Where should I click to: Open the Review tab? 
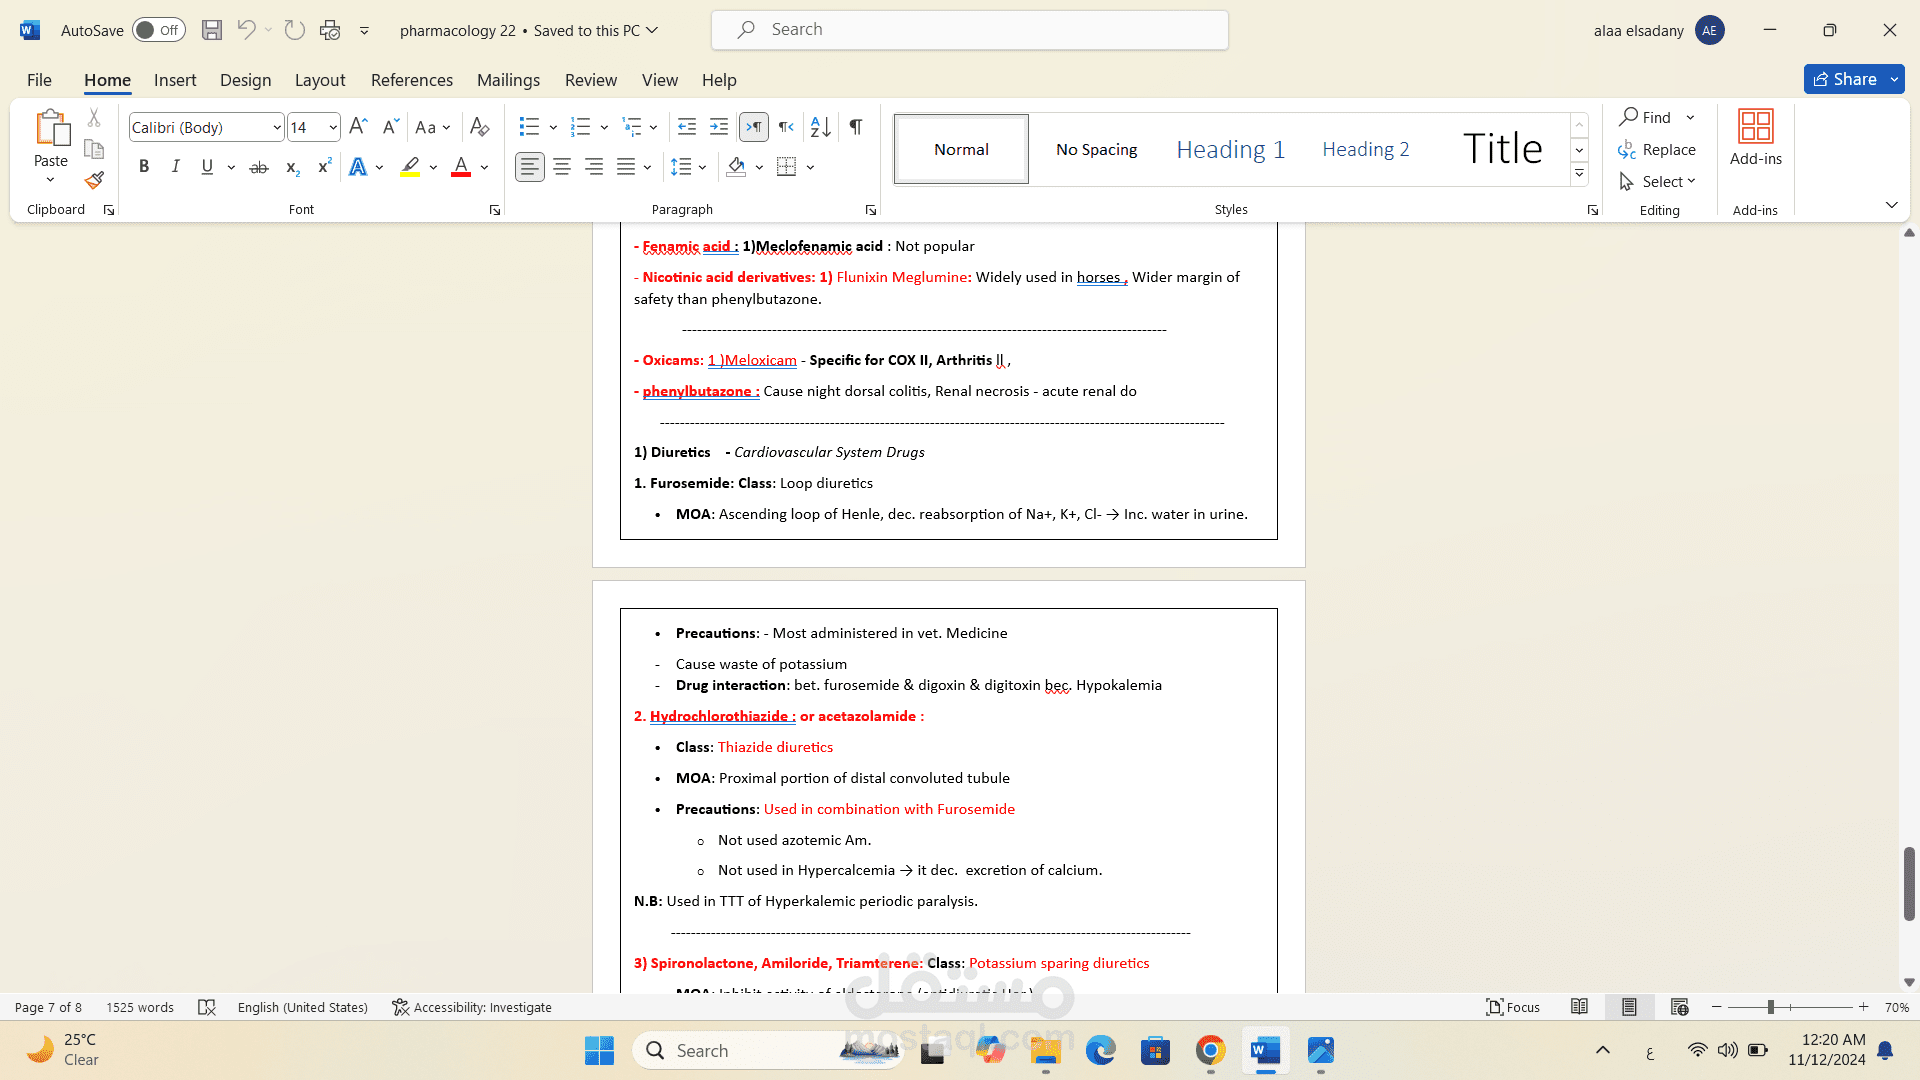click(591, 80)
